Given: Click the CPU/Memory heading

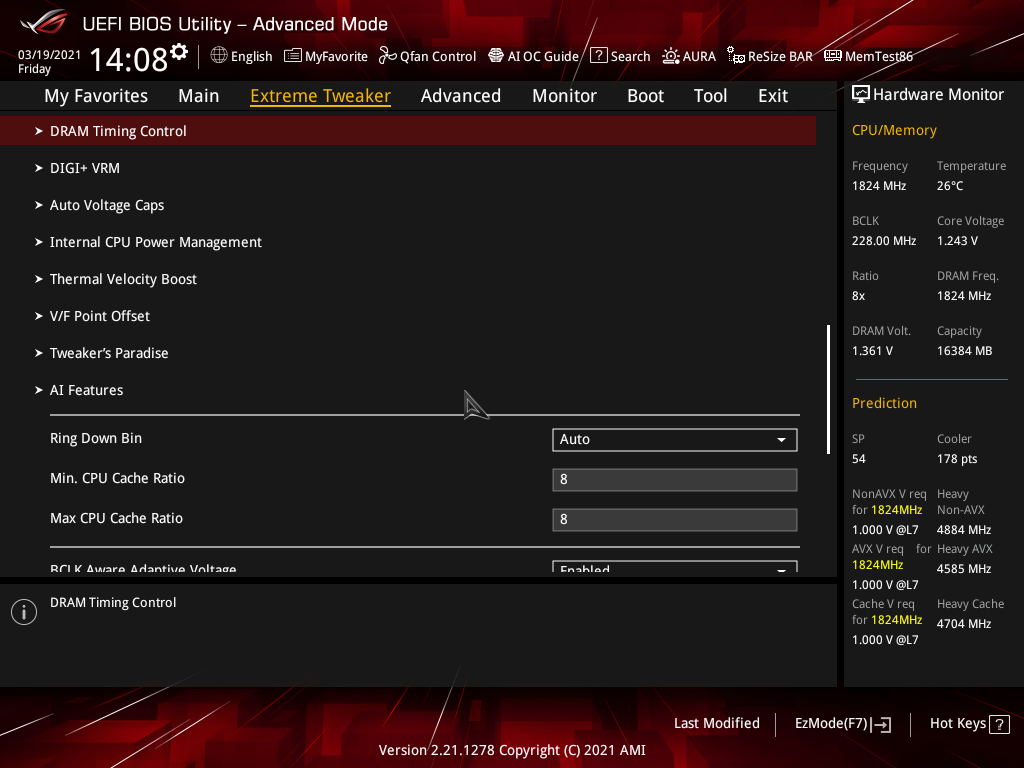Looking at the screenshot, I should click(894, 130).
